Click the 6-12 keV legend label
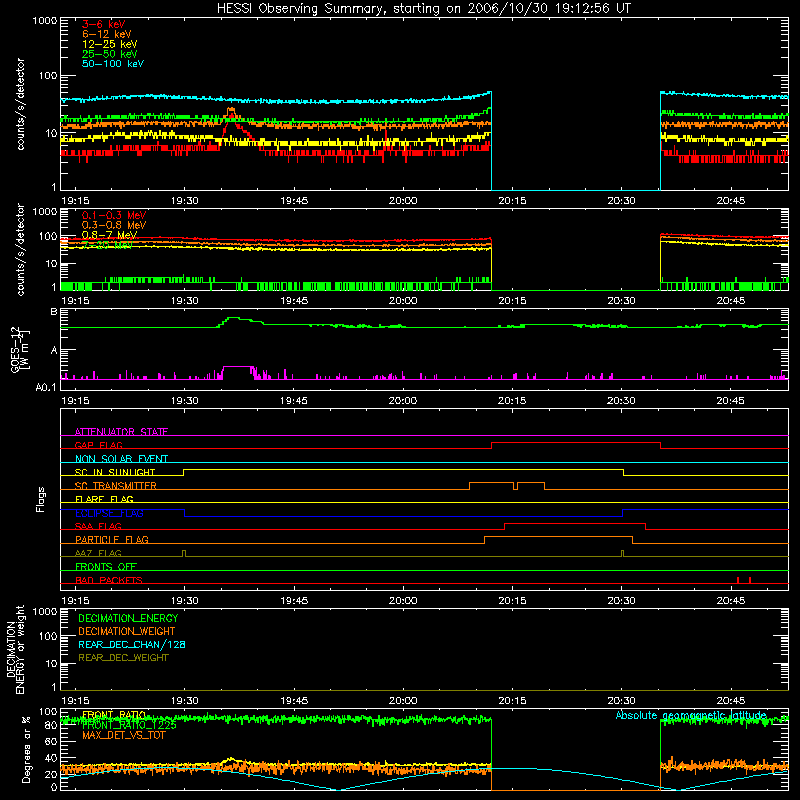The width and height of the screenshot is (800, 800). (106, 34)
